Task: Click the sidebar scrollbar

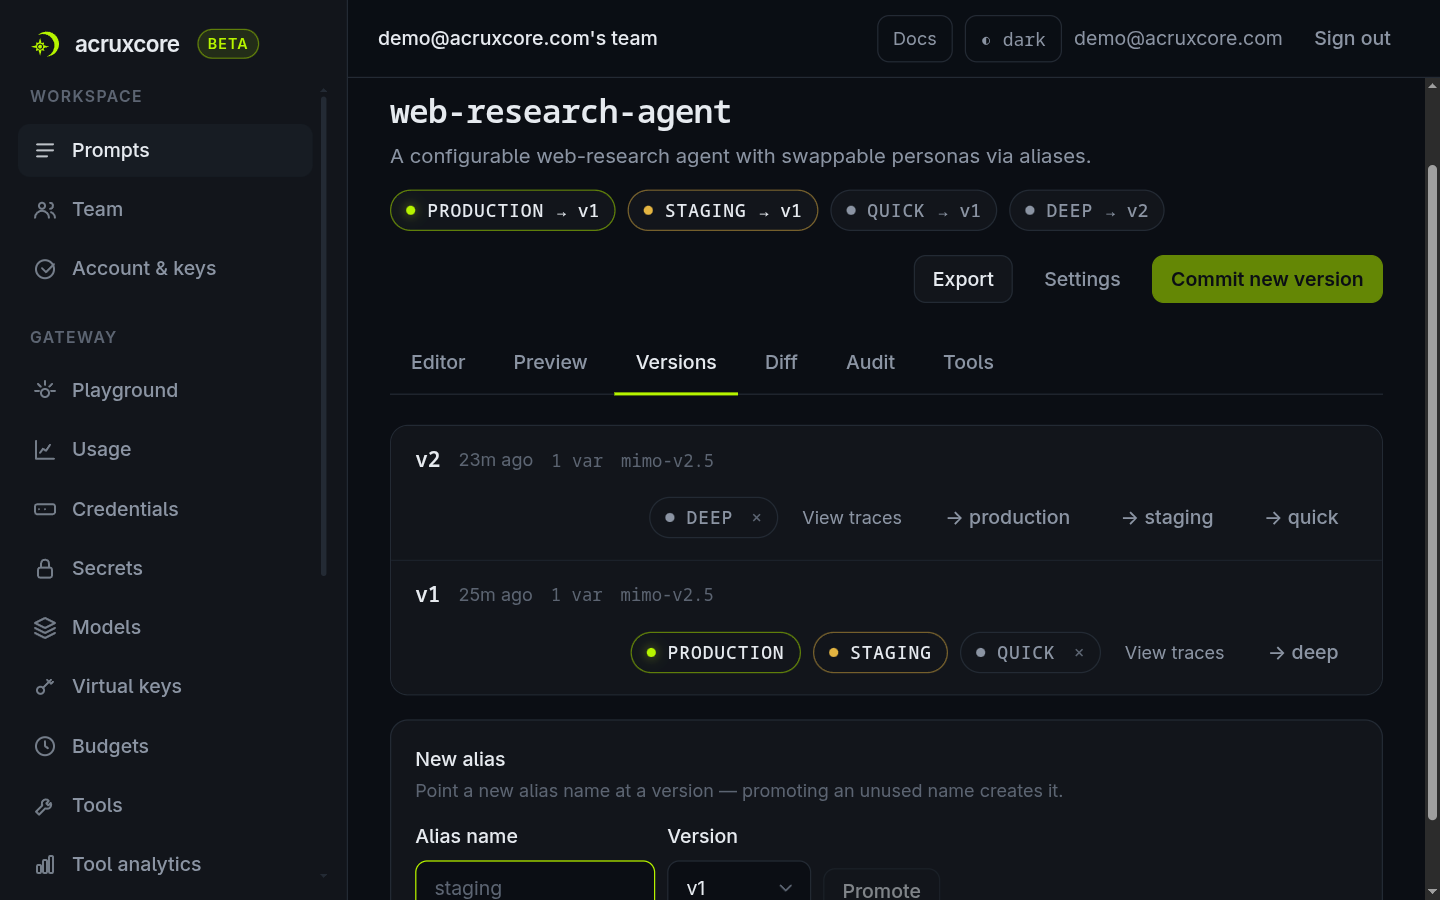Action: (324, 334)
